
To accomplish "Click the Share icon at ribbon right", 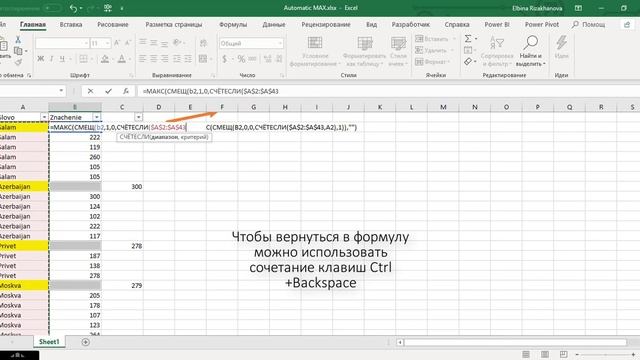I will (627, 24).
